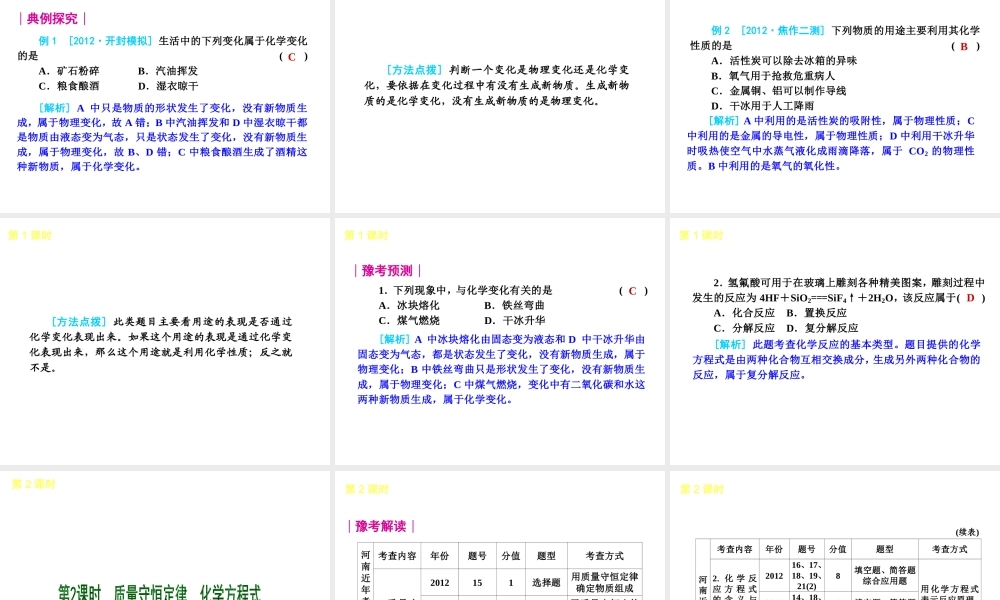Click the 填空题、简答题 综合应用题 cell
The height and width of the screenshot is (600, 1000).
pyautogui.click(x=885, y=575)
